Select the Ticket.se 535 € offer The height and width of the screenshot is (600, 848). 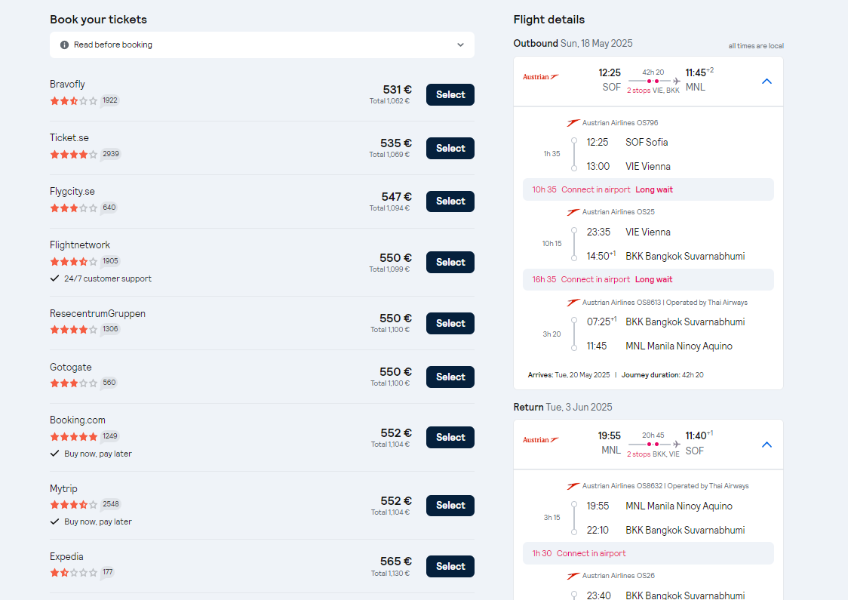pos(450,148)
